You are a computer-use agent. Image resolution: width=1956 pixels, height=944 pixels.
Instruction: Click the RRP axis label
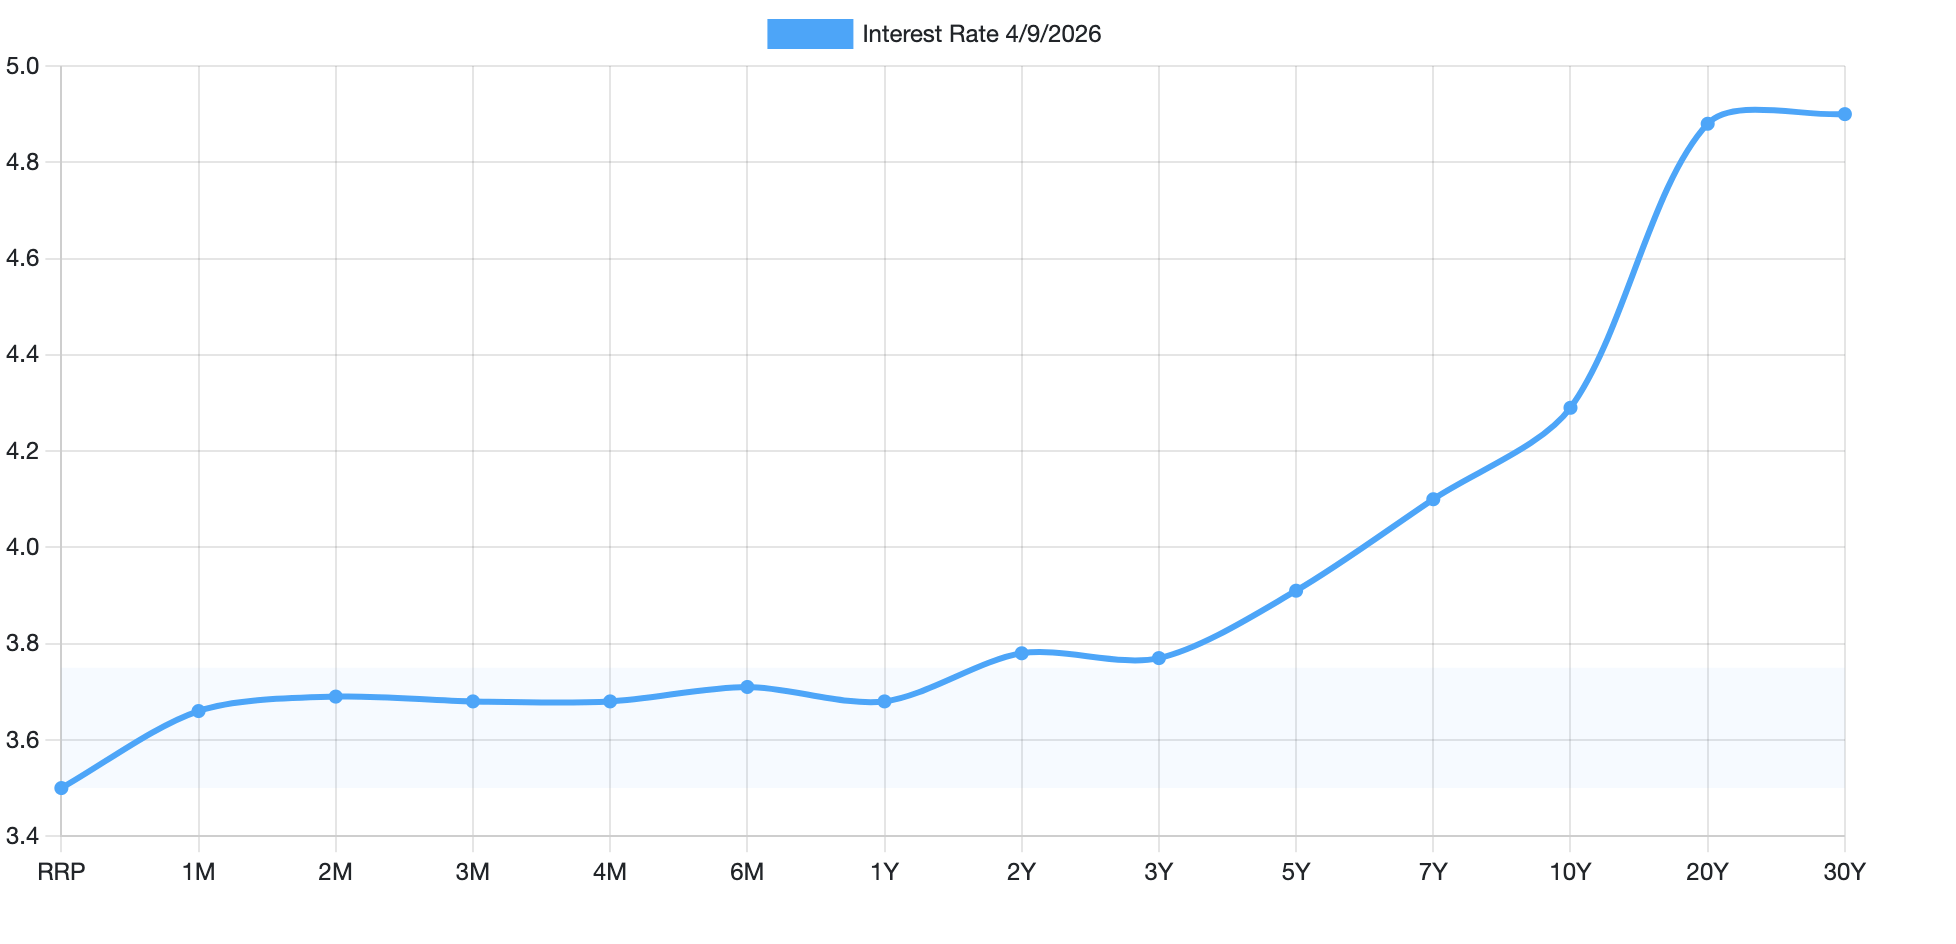tap(62, 873)
